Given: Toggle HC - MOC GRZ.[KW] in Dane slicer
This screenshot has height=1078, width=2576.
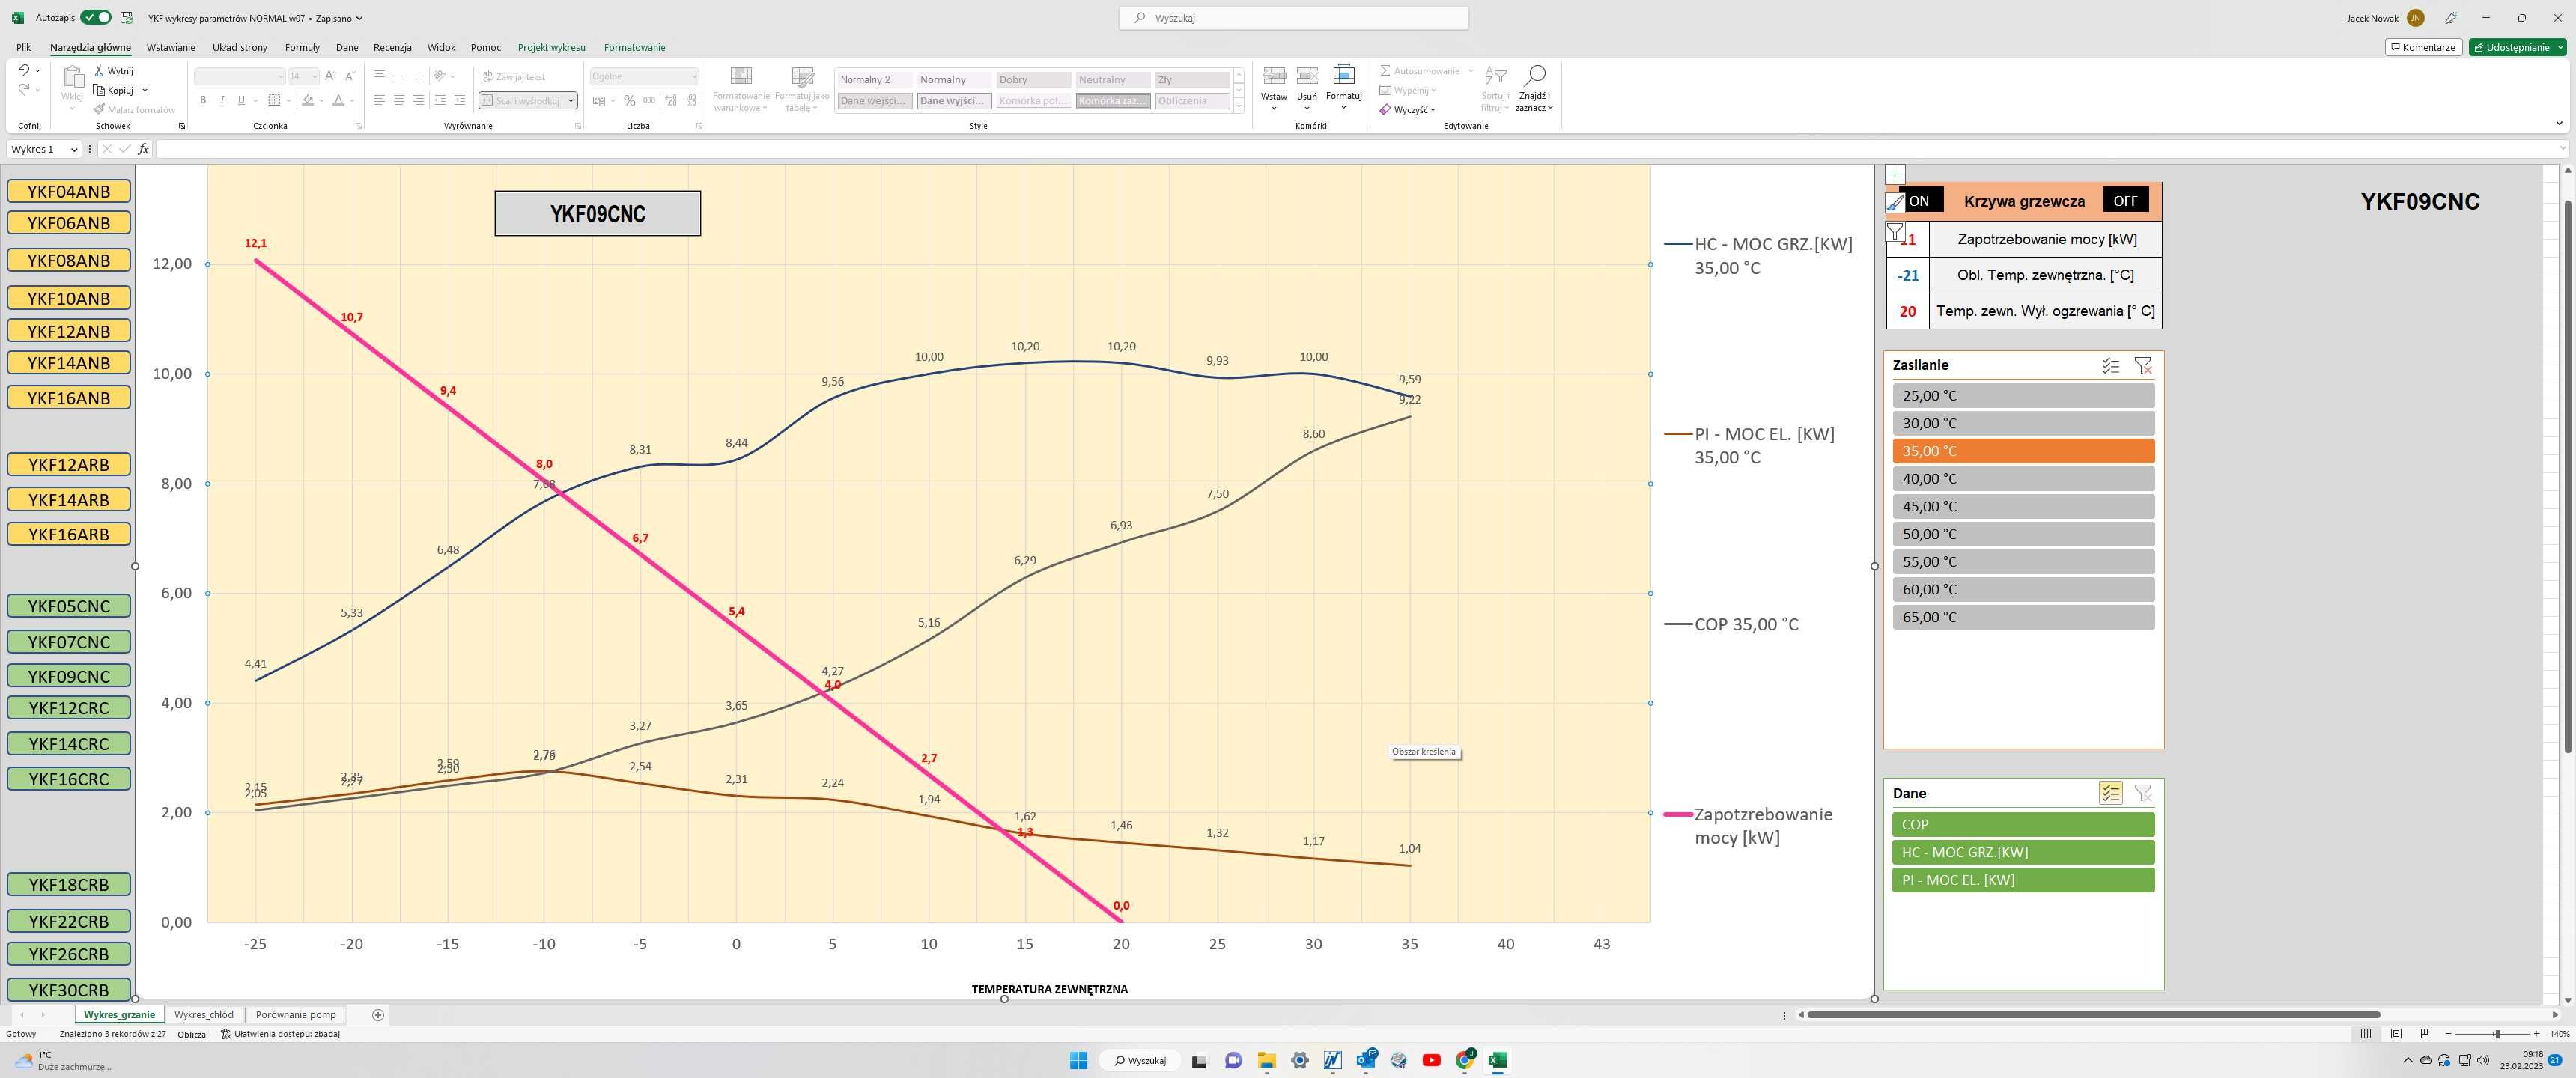Looking at the screenshot, I should [2023, 852].
